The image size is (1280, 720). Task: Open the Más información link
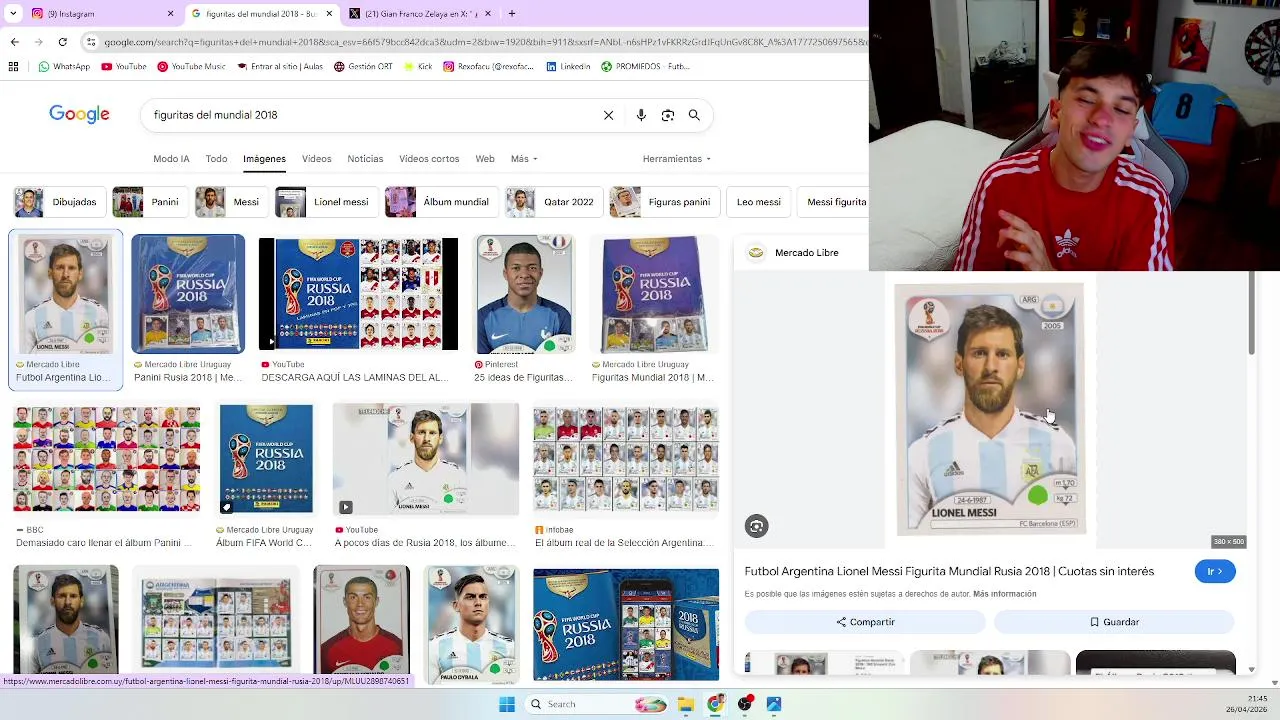pyautogui.click(x=1004, y=594)
